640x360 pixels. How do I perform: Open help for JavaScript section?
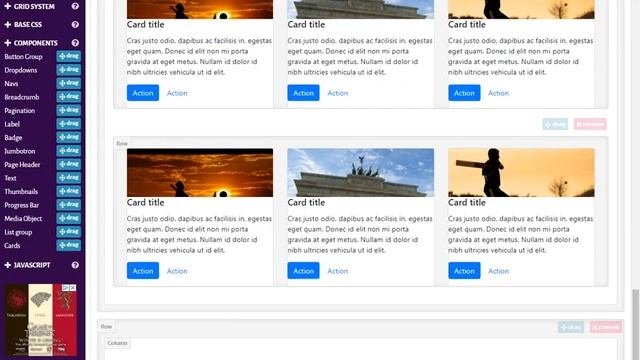pyautogui.click(x=75, y=265)
